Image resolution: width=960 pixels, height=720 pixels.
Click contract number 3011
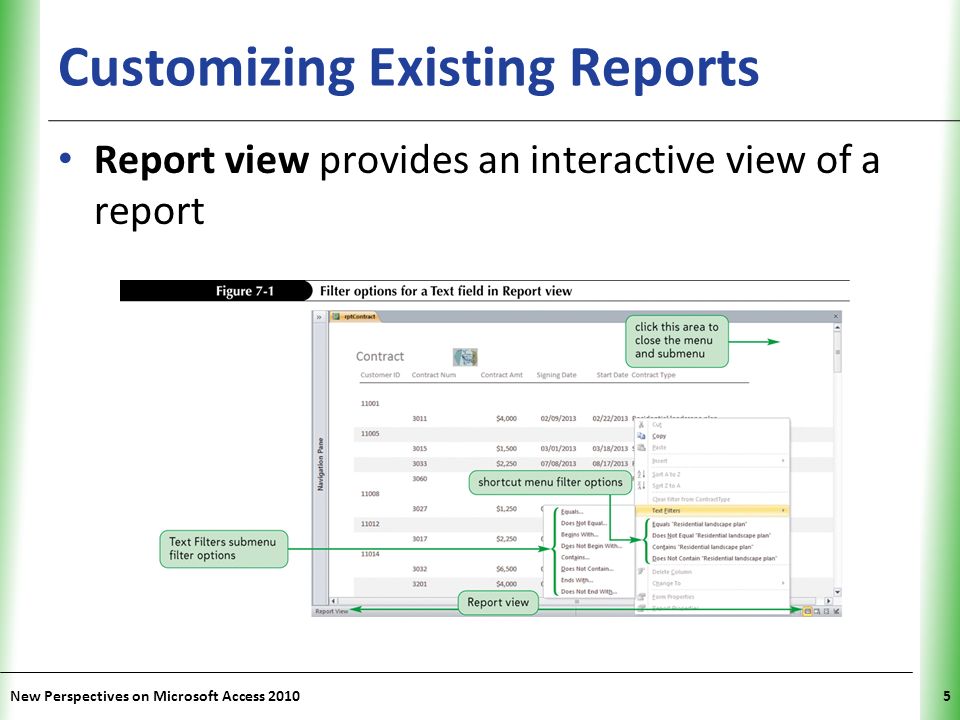419,419
